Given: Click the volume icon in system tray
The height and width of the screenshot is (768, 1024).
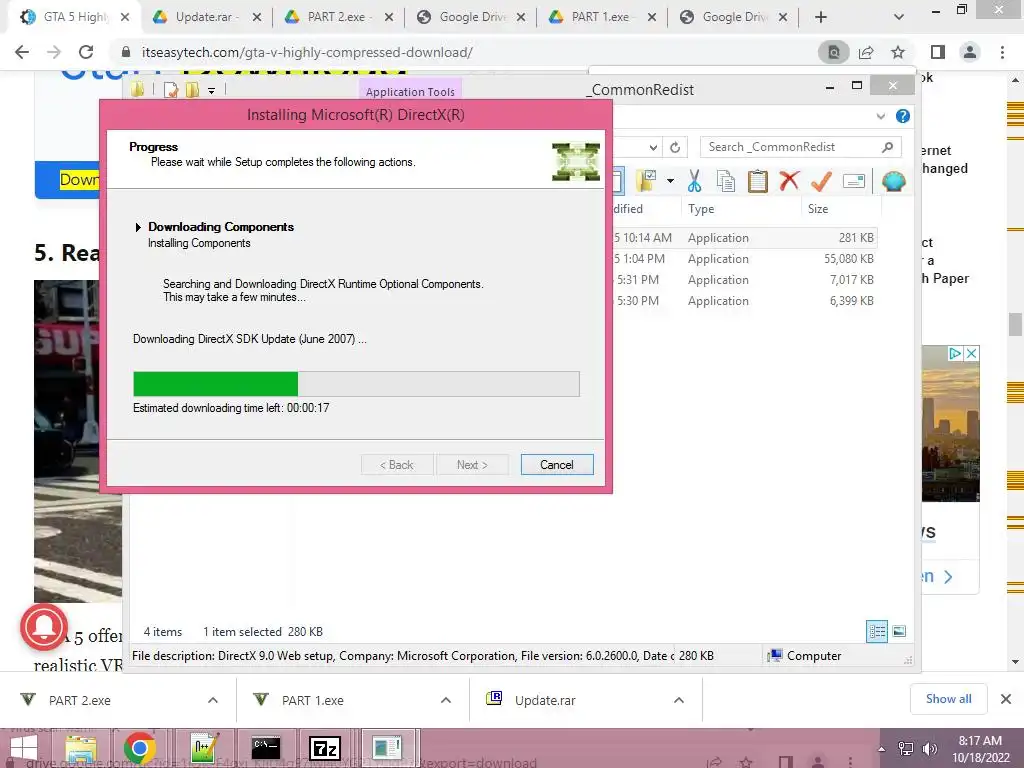Looking at the screenshot, I should pos(930,749).
